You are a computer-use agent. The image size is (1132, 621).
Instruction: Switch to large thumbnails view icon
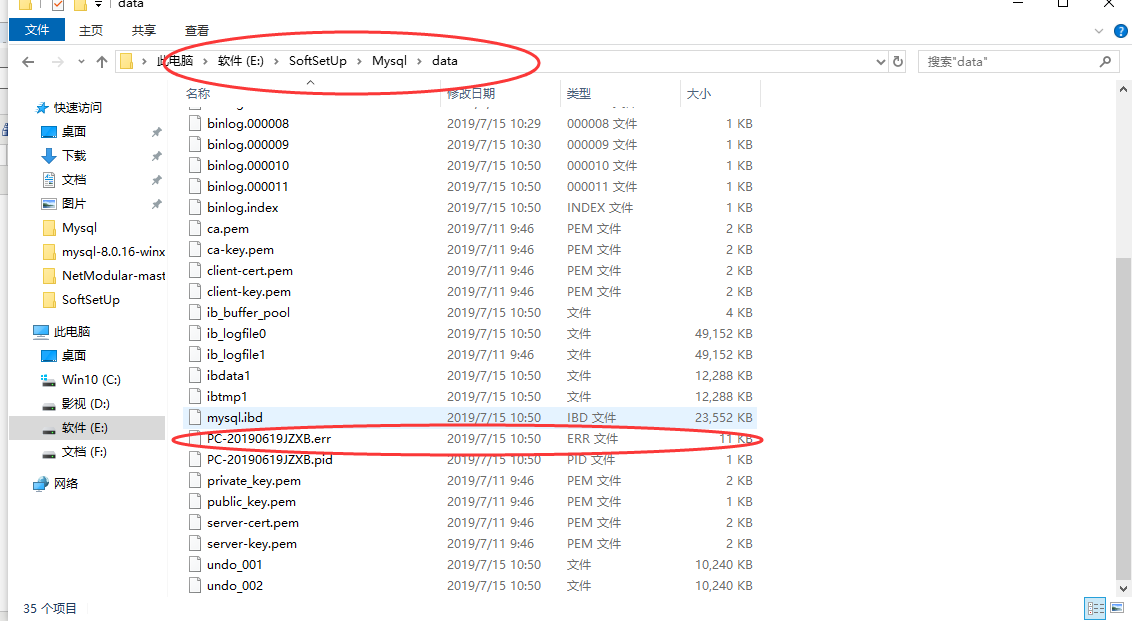(x=1117, y=608)
